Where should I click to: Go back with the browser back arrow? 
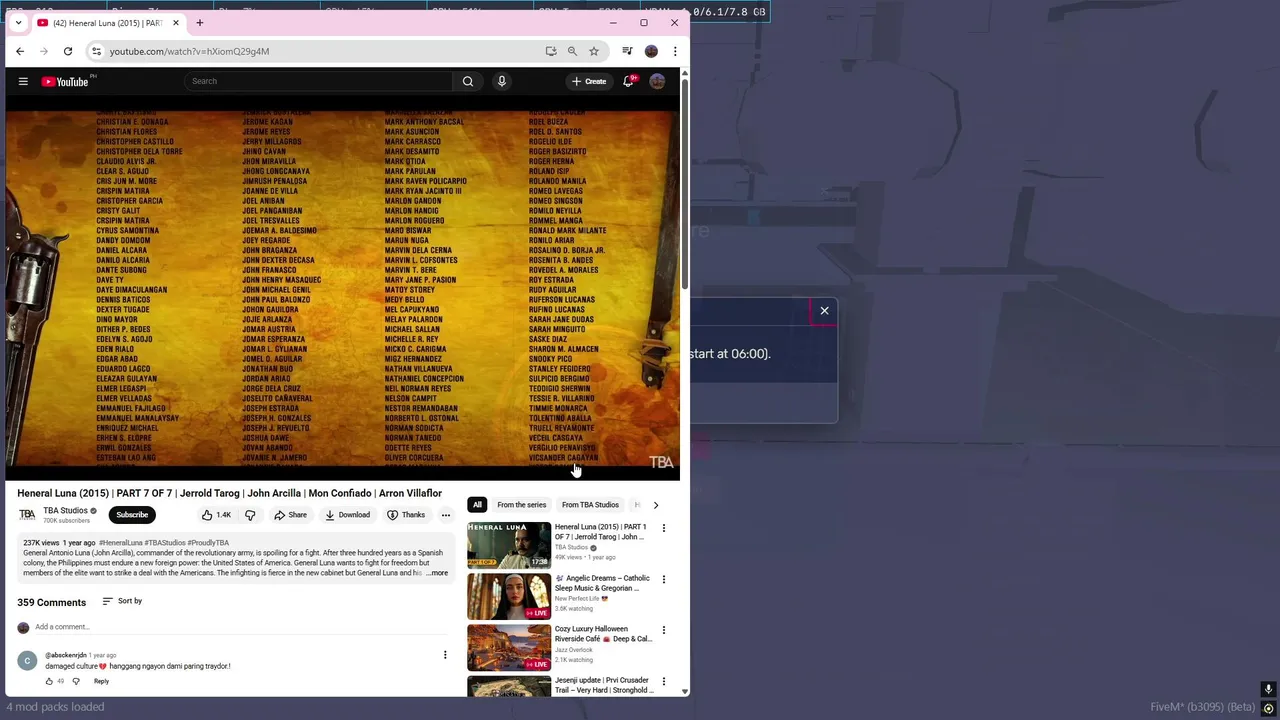[20, 51]
